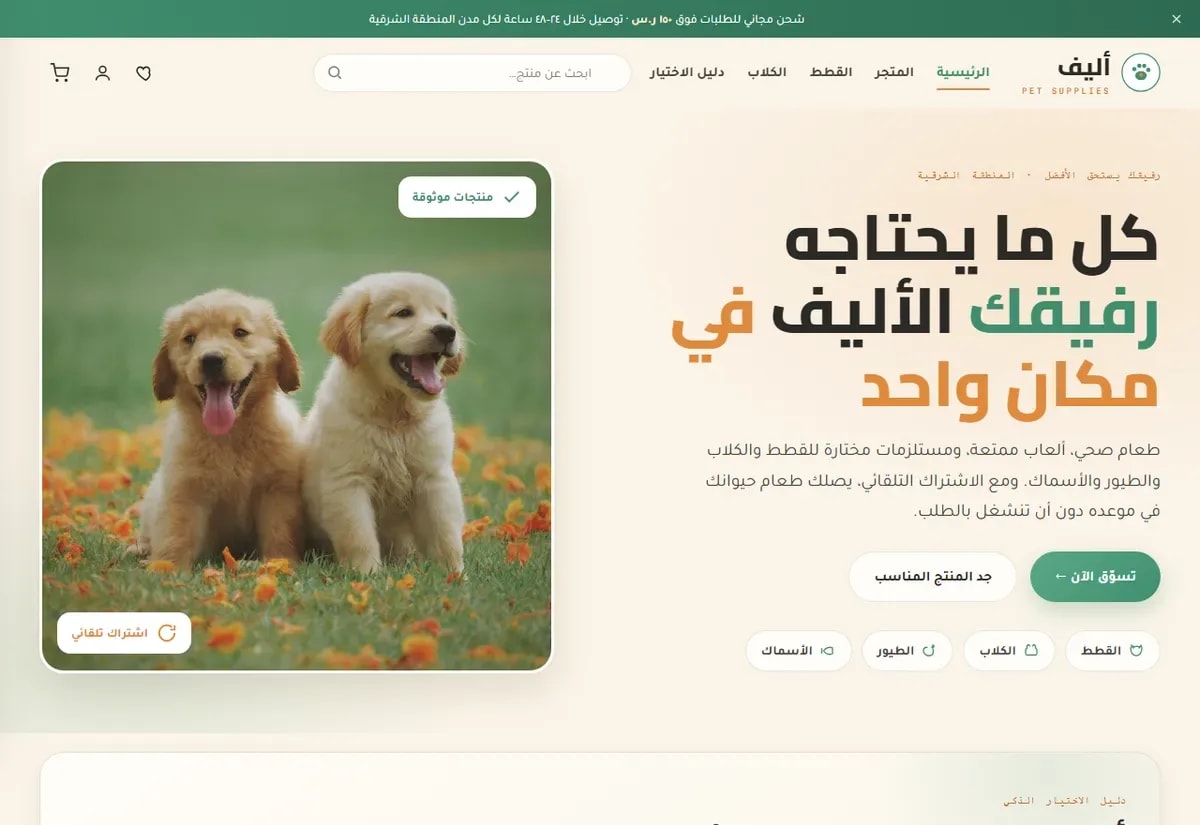Select the القطط category chip
The image size is (1200, 825).
1112,651
